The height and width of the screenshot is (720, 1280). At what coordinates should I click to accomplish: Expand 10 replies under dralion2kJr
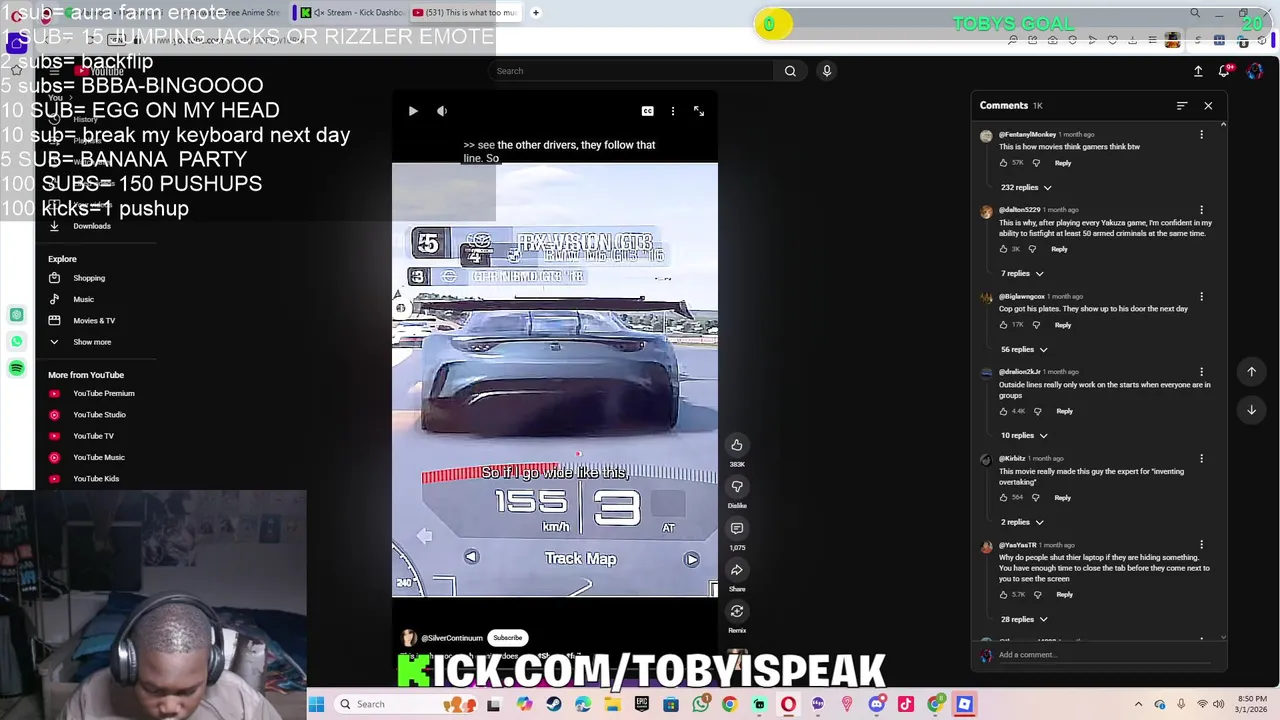[1024, 435]
